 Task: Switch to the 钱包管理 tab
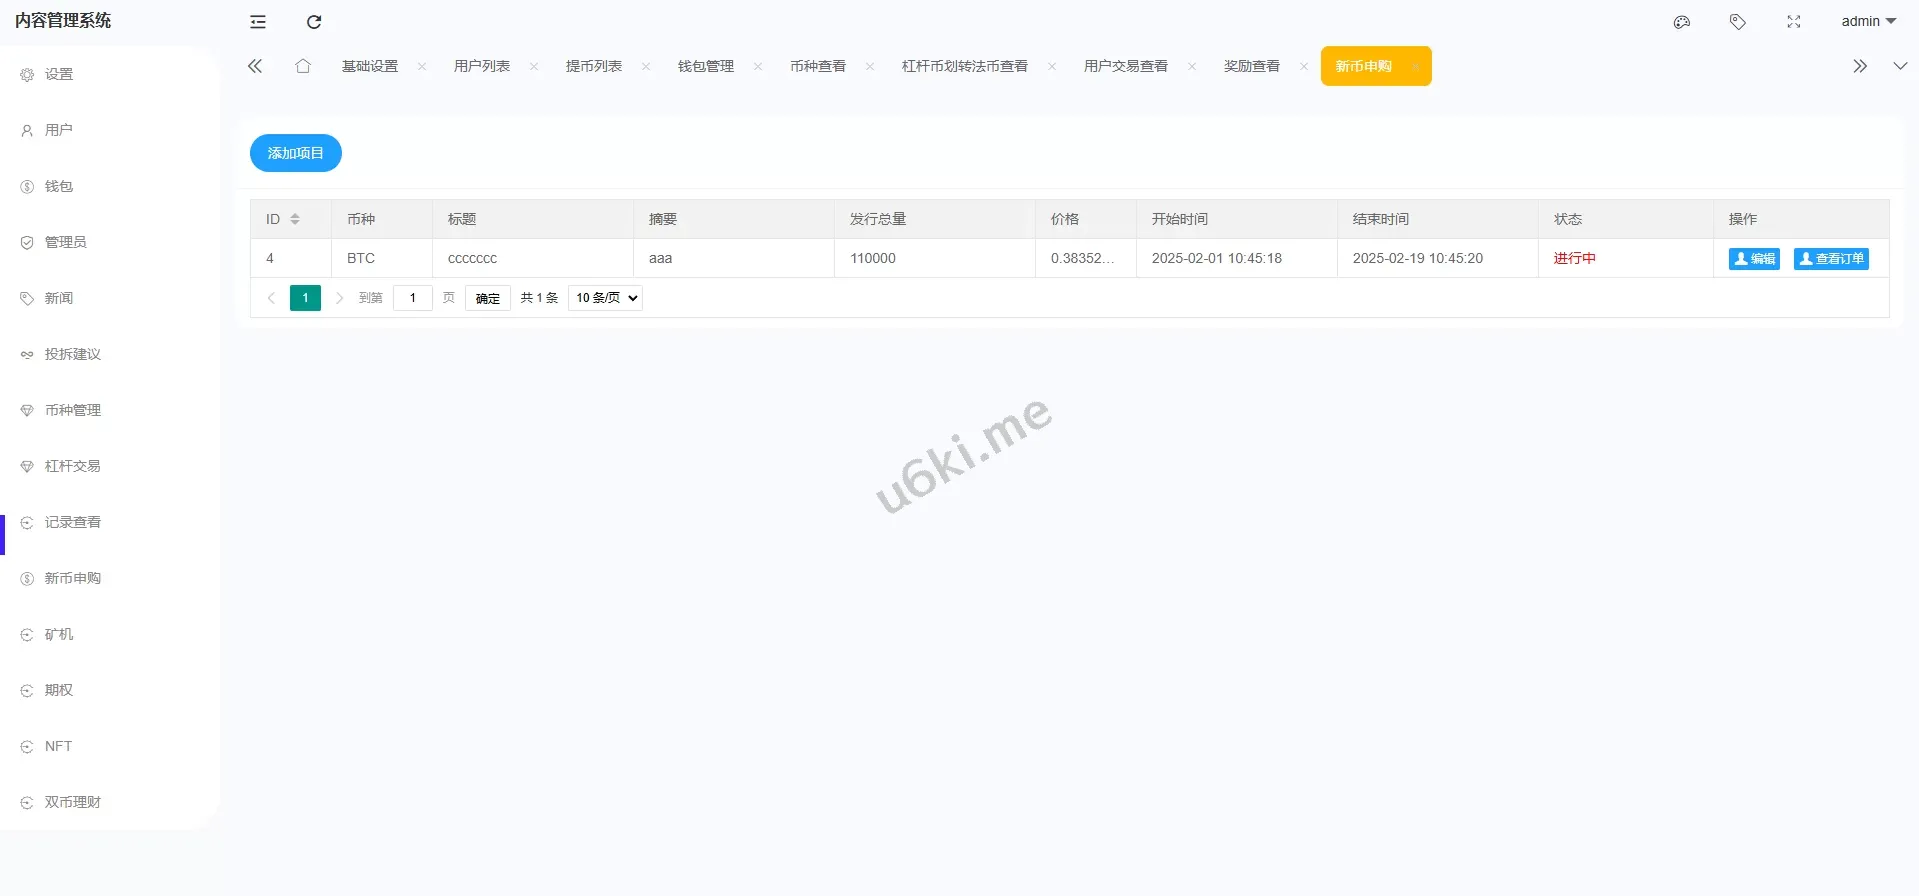coord(706,66)
